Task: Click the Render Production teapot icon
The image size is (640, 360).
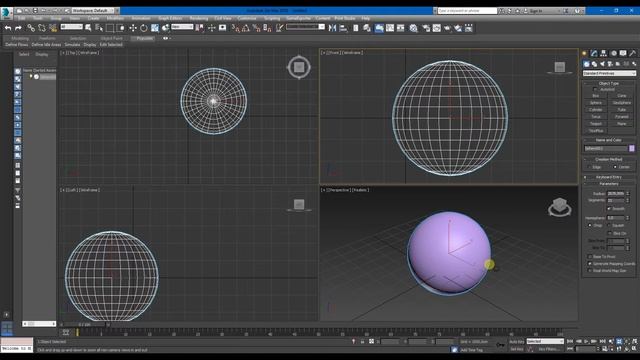Action: pyautogui.click(x=447, y=28)
